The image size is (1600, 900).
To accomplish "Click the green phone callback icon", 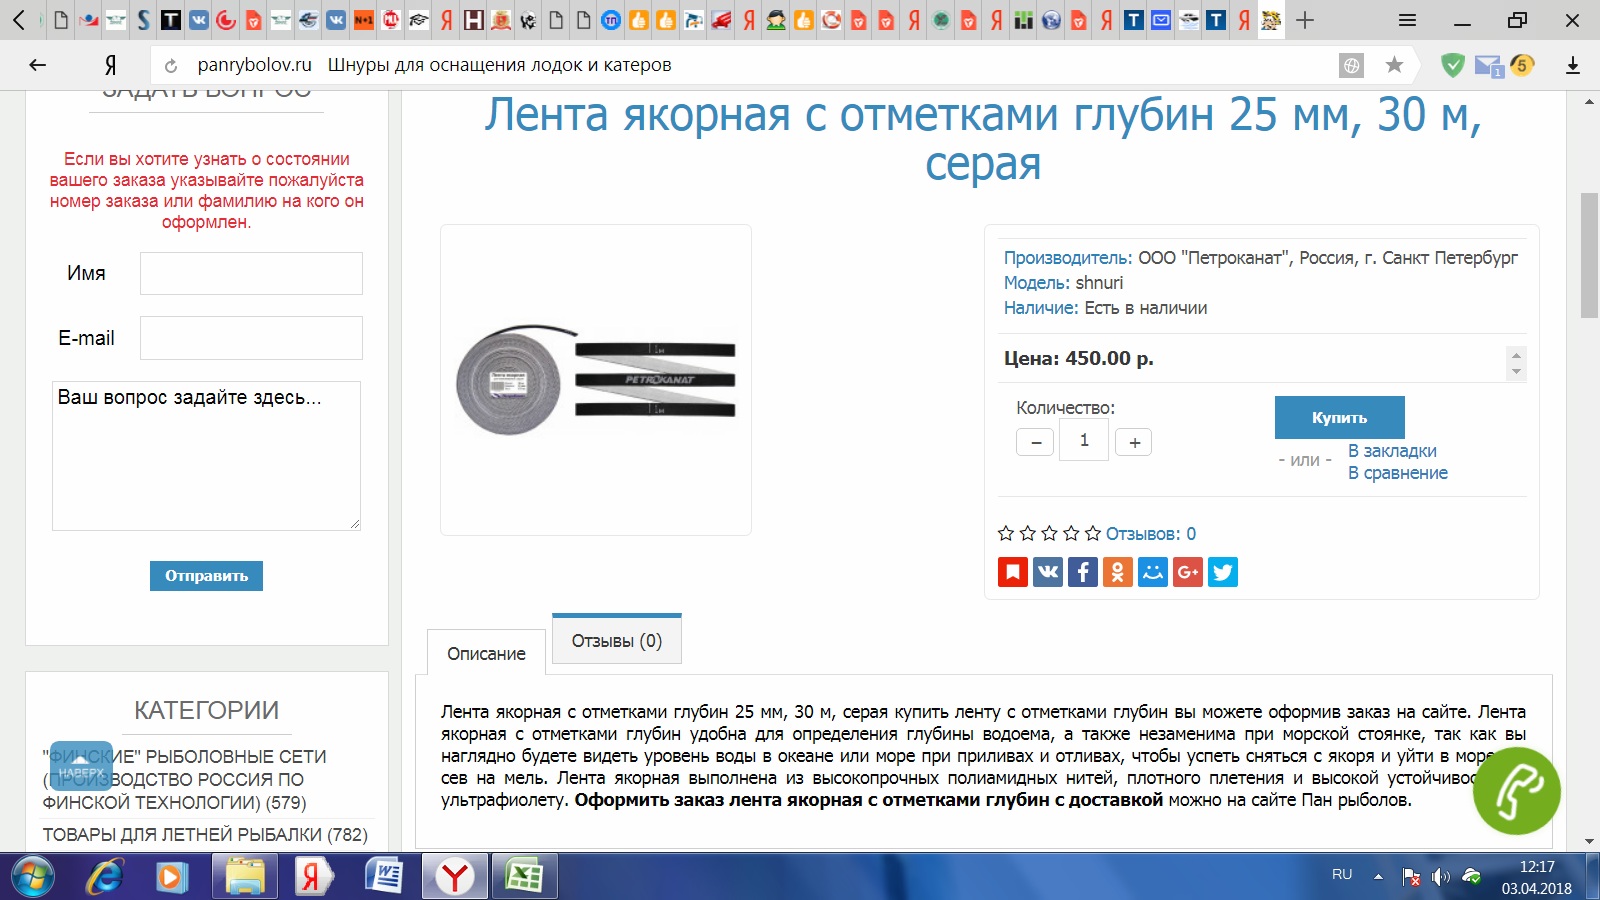I will click(1516, 791).
